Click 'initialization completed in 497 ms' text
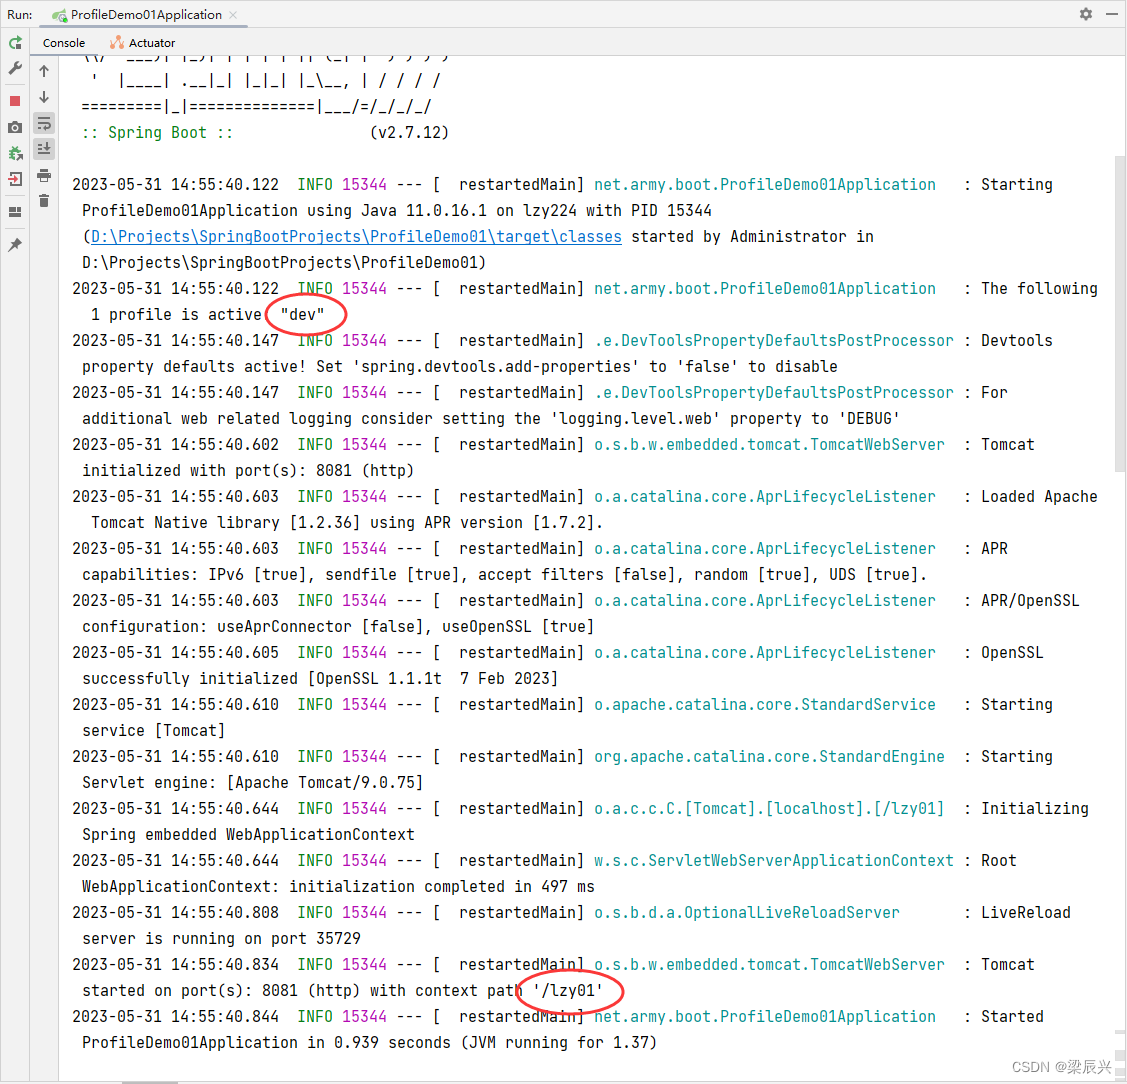 coord(442,887)
